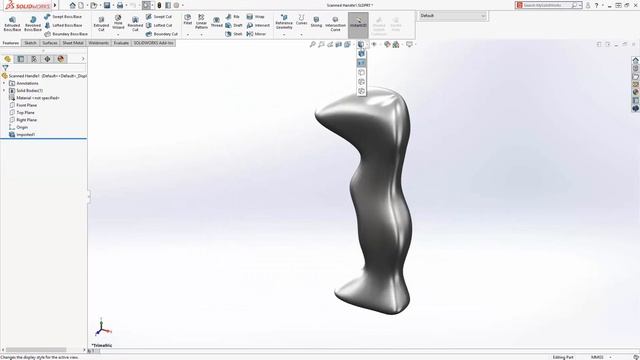Click the Zoom to Fit icon
This screenshot has width=640, height=360.
(x=313, y=44)
